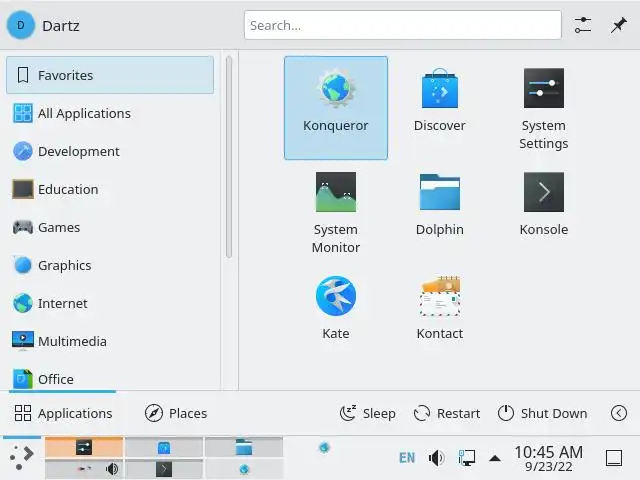
Task: Show All Applications category
Action: (x=110, y=113)
